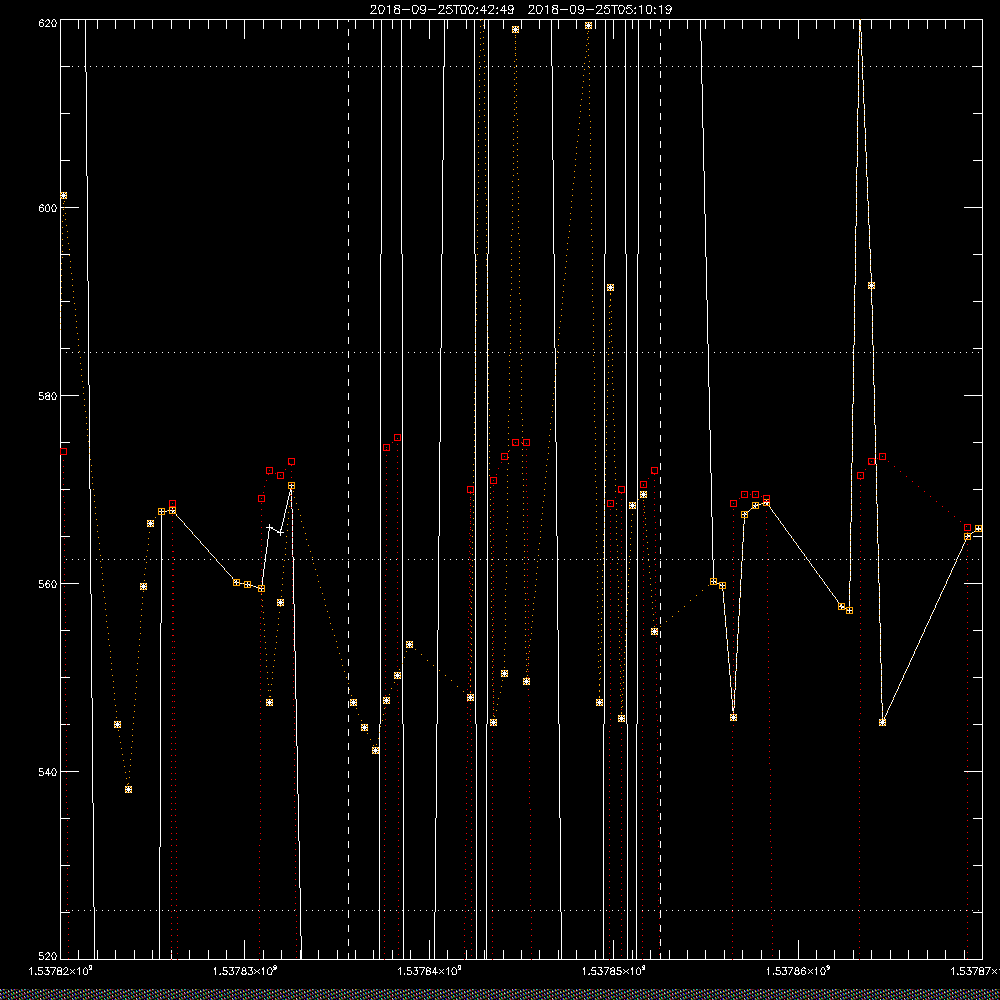Select the 620 y-axis label

click(48, 23)
